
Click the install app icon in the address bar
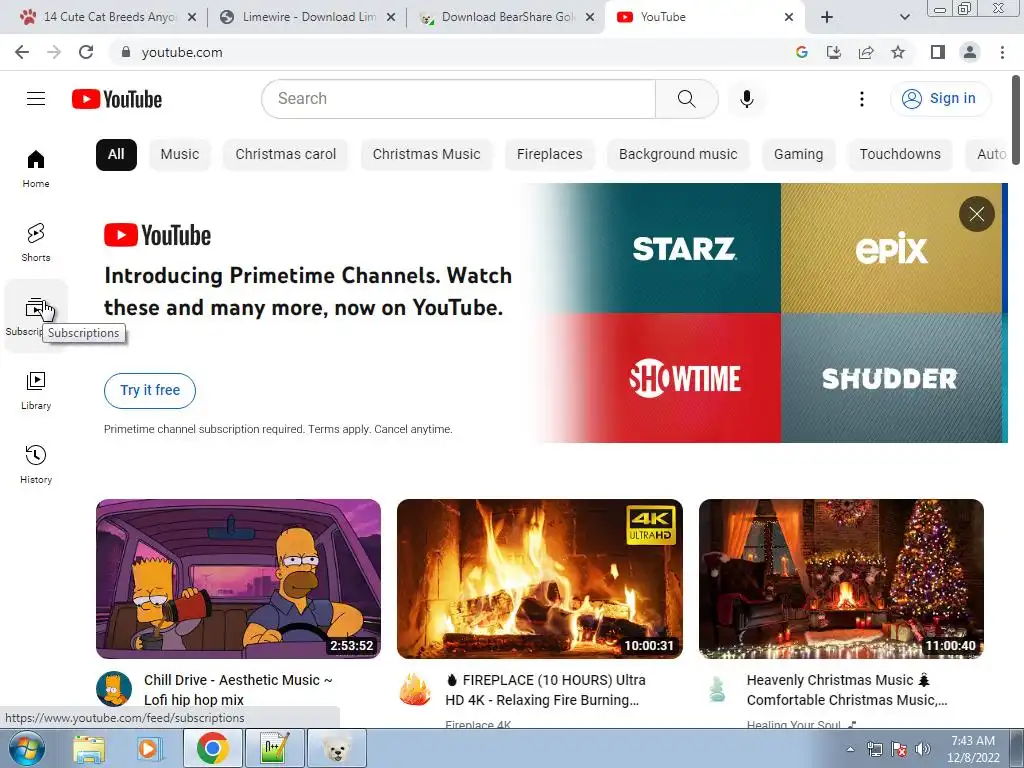(834, 52)
